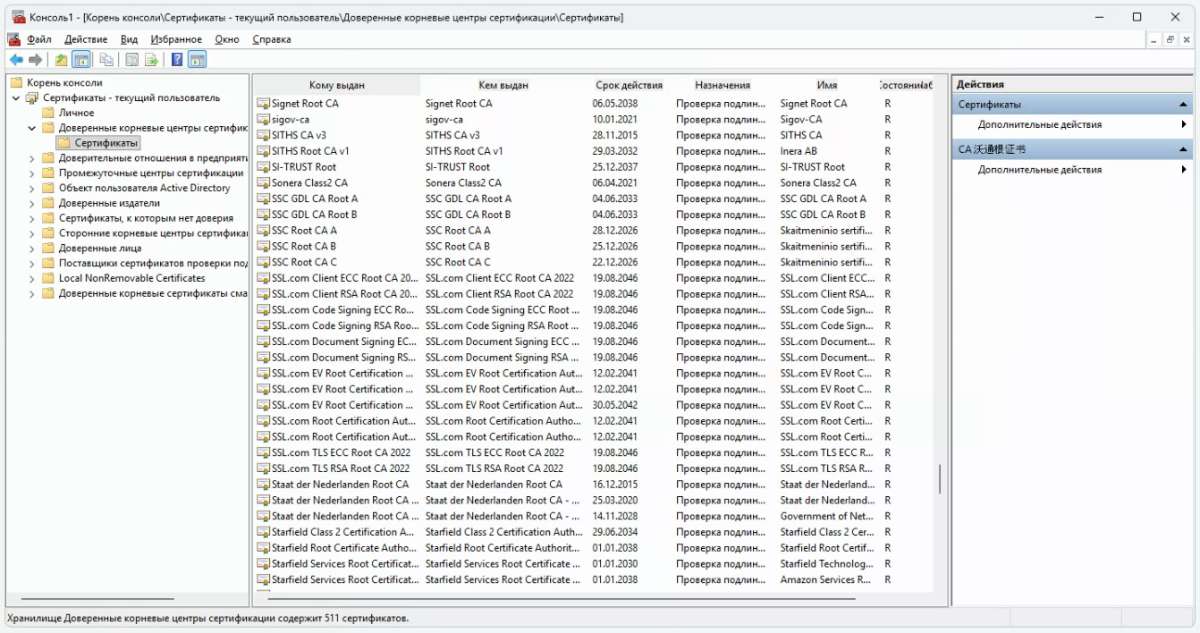1200x633 pixels.
Task: Collapse the Сертификаты section in Действия pane
Action: point(1184,104)
